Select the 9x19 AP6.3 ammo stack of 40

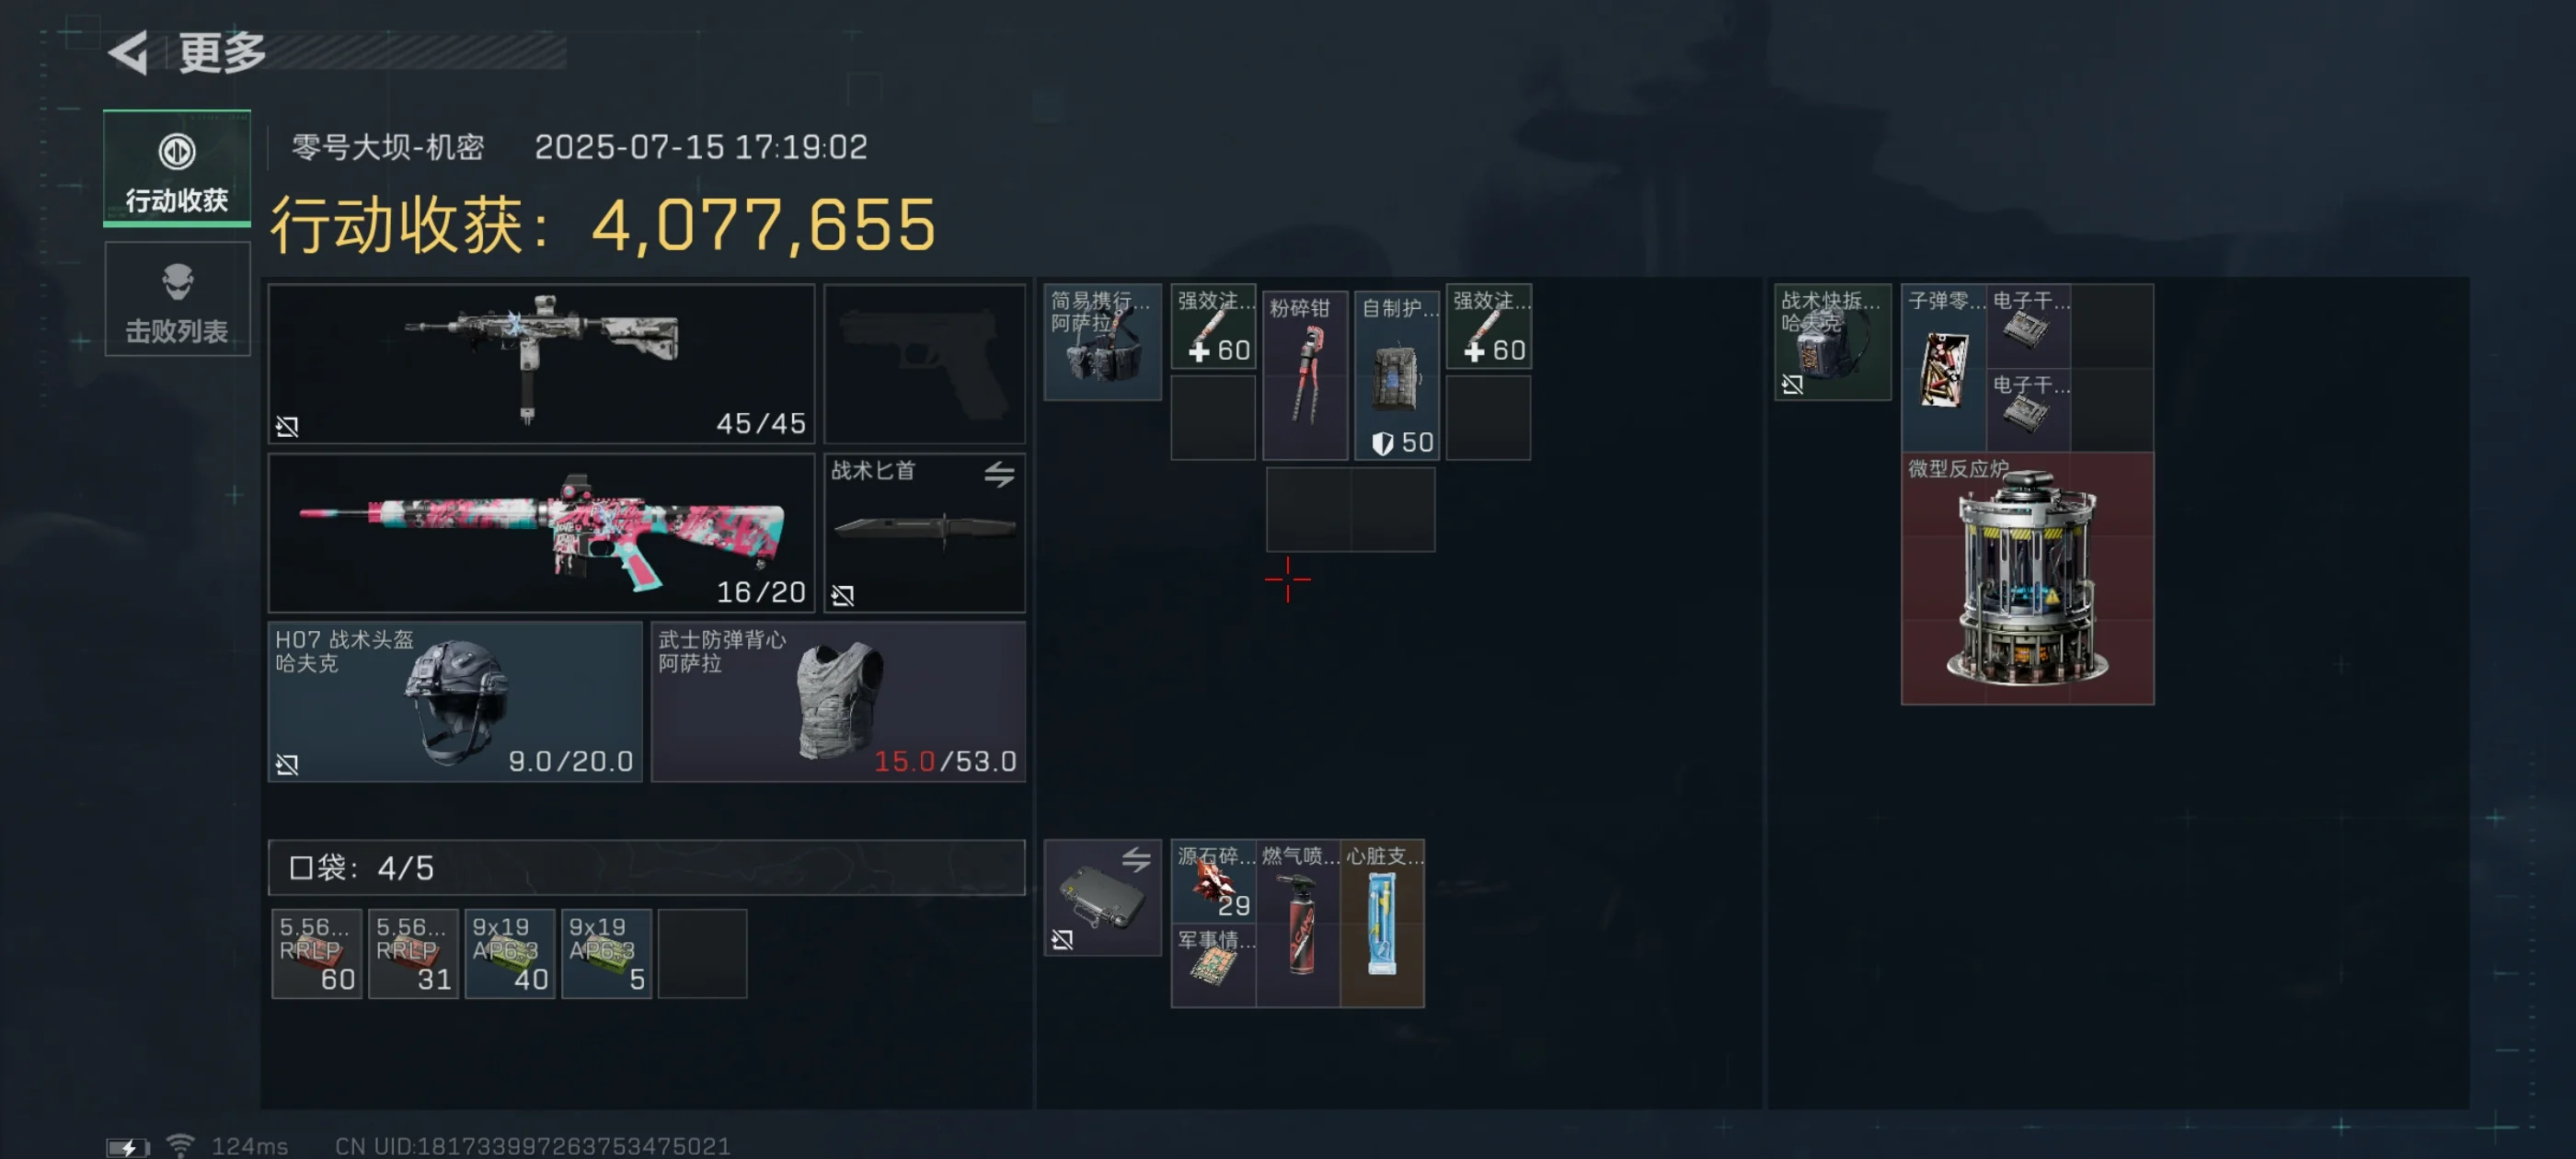coord(510,953)
